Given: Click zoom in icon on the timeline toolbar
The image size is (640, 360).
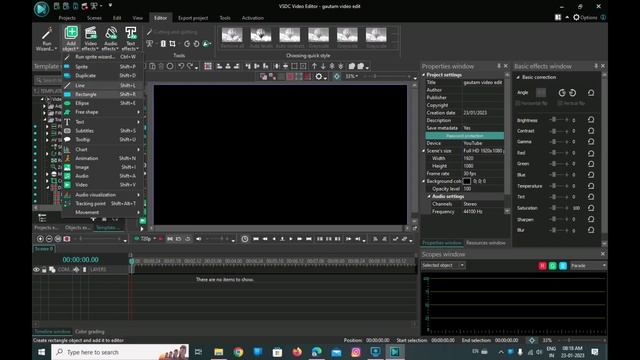Looking at the screenshot, I should pyautogui.click(x=40, y=239).
